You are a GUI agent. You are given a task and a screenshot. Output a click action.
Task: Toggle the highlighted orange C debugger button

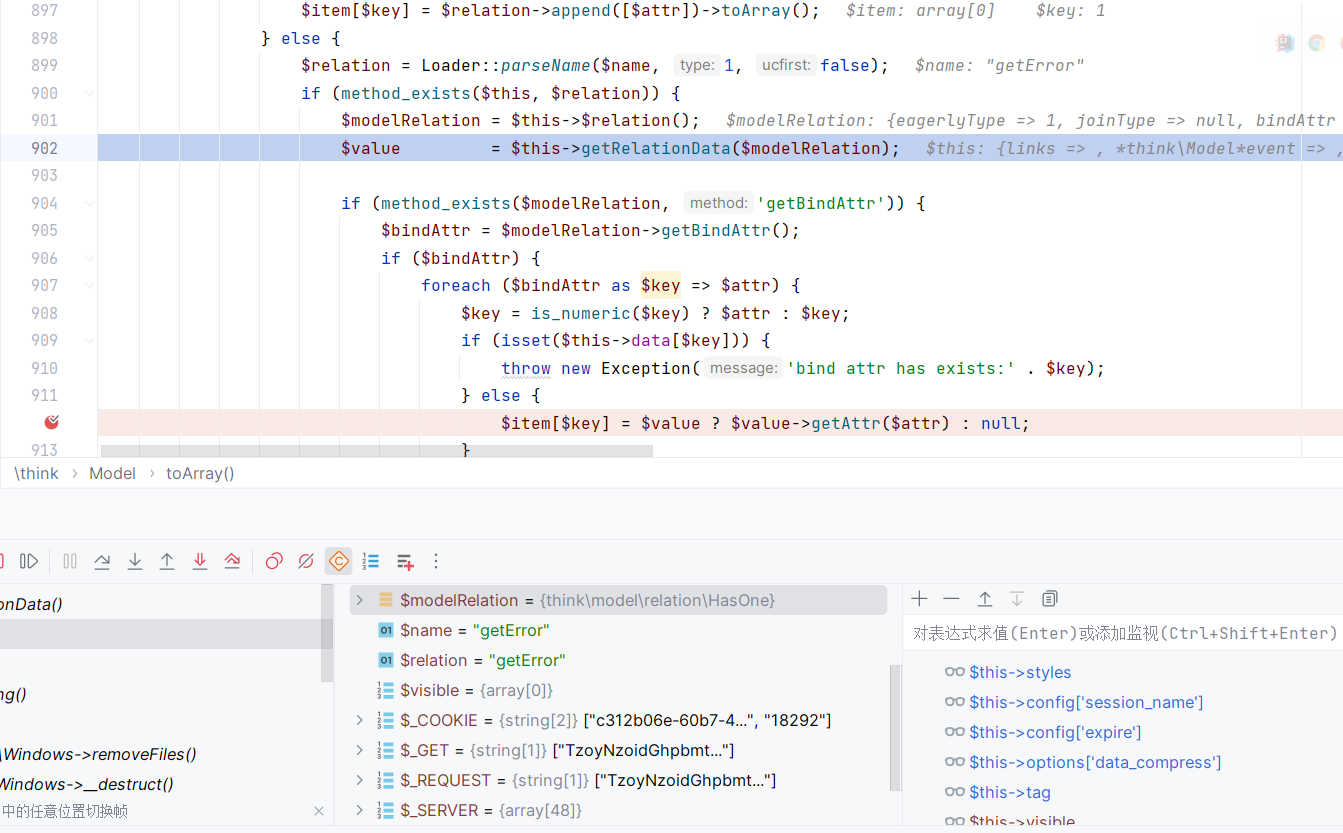click(339, 561)
